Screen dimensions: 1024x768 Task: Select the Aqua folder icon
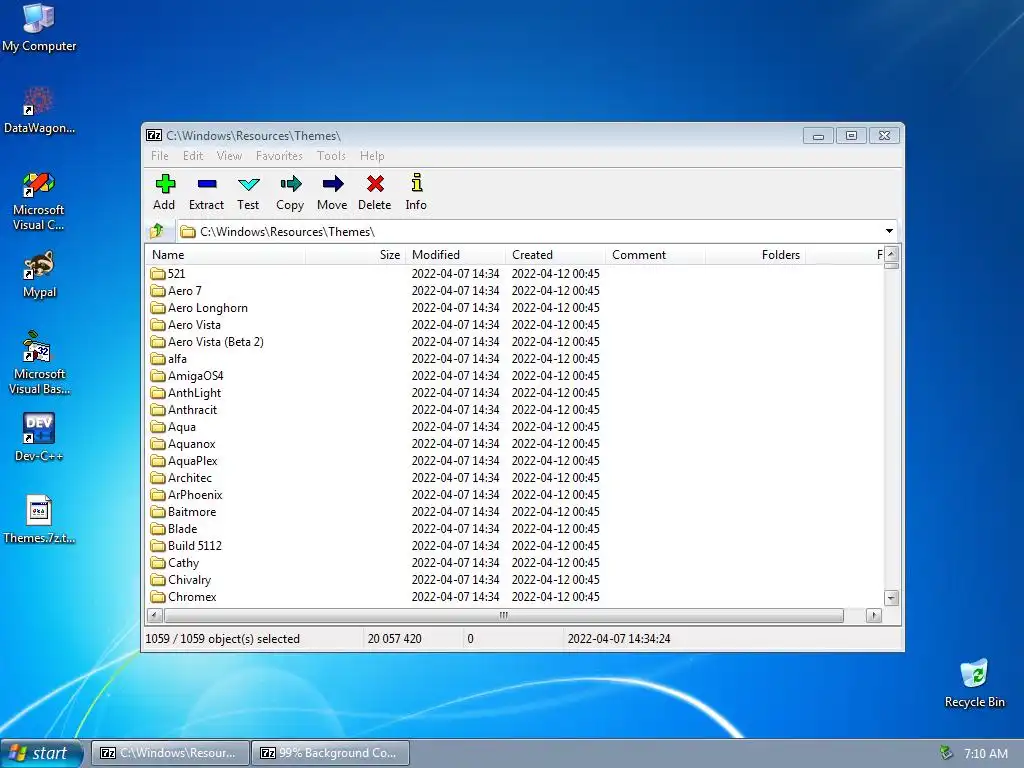click(x=157, y=426)
